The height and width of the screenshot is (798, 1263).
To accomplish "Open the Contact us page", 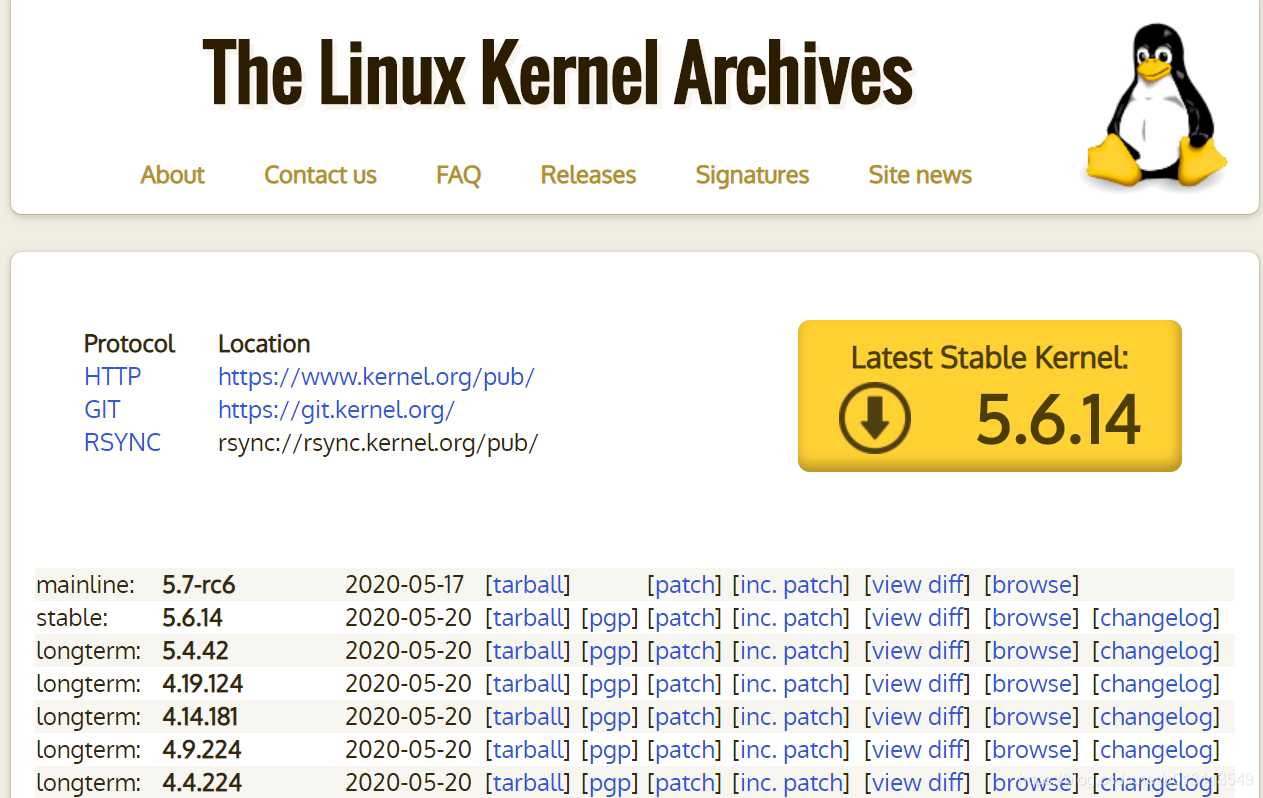I will pos(320,175).
